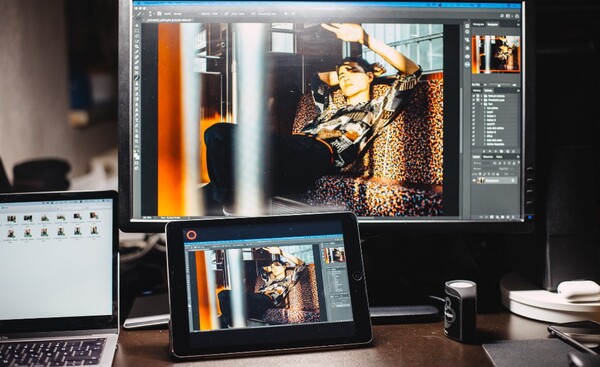Image resolution: width=600 pixels, height=367 pixels.
Task: Switch to the Channels tab
Action: pyautogui.click(x=488, y=157)
